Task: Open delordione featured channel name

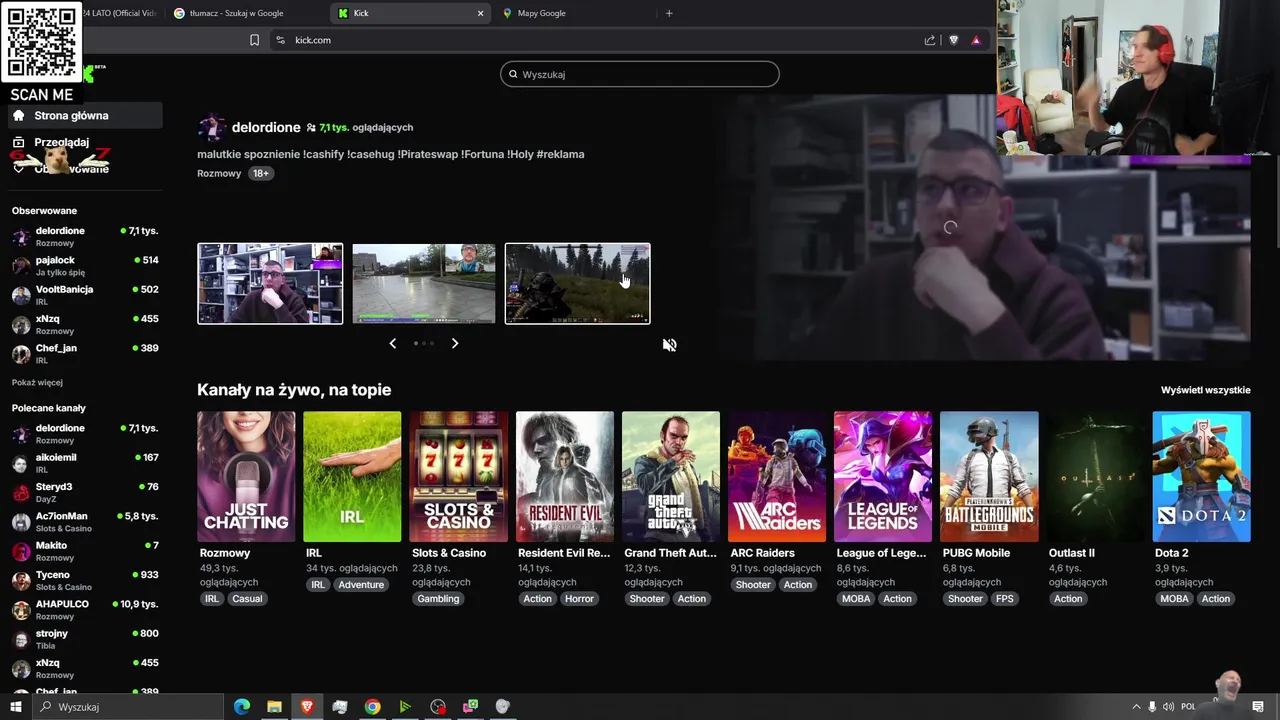Action: [x=266, y=127]
